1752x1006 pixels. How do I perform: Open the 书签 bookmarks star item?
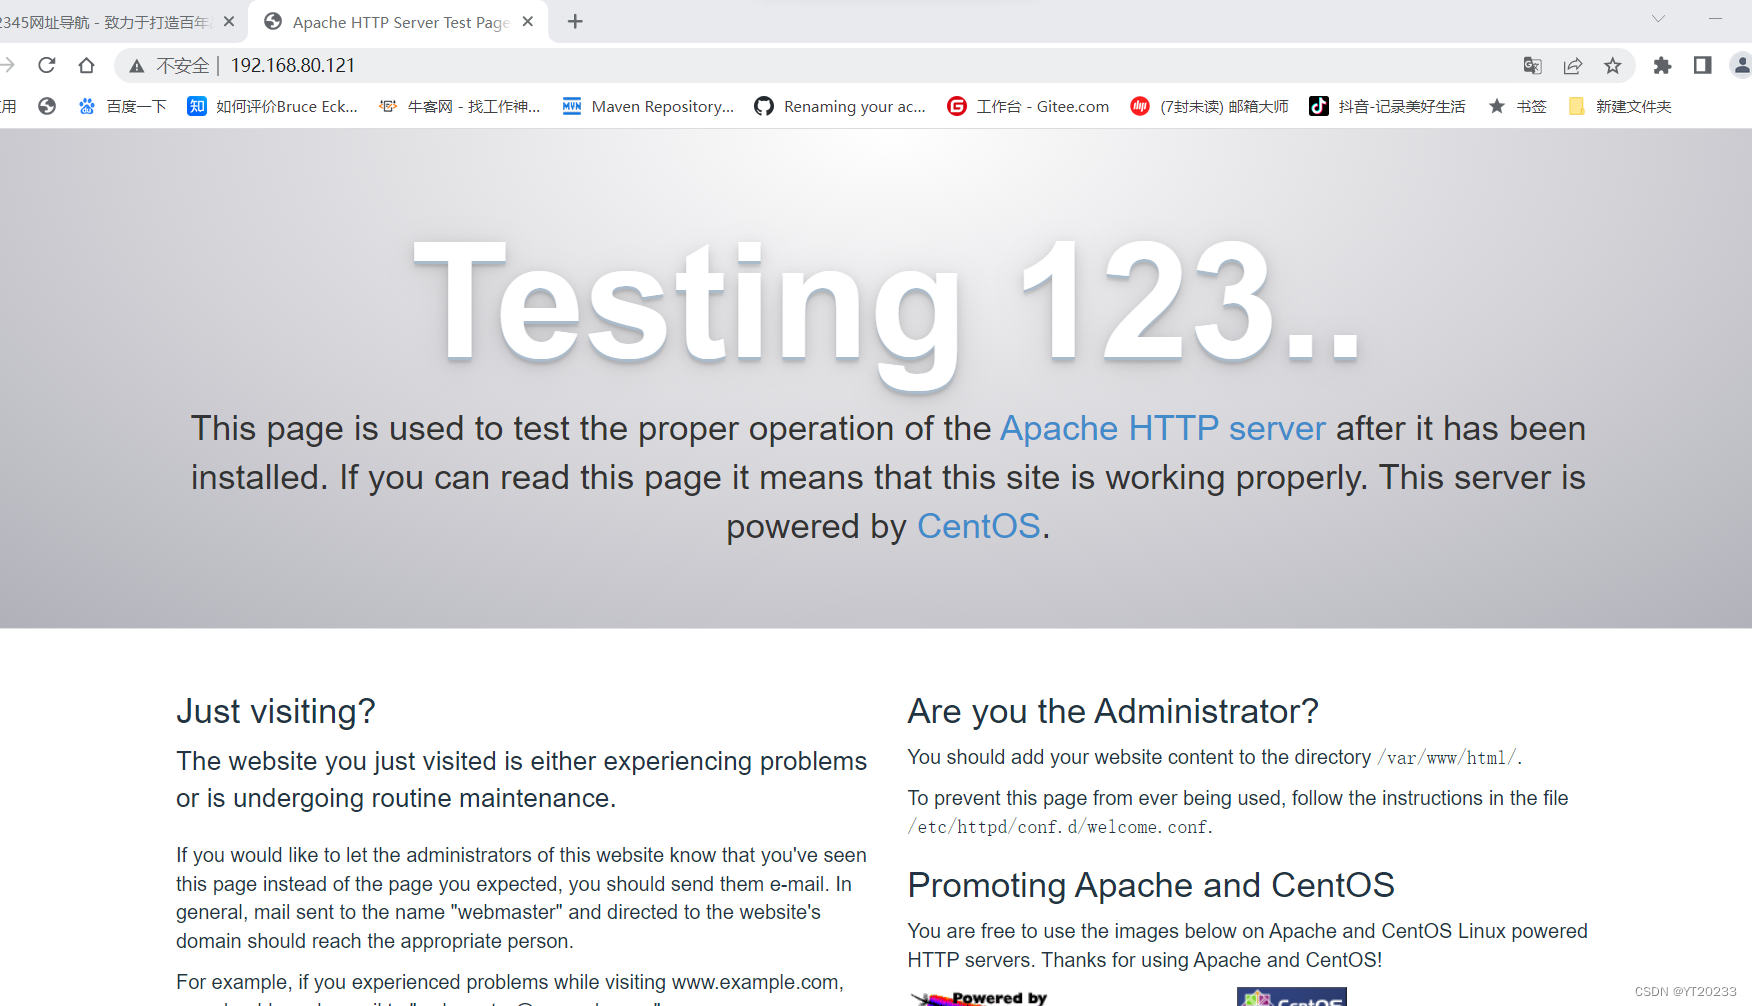1517,106
